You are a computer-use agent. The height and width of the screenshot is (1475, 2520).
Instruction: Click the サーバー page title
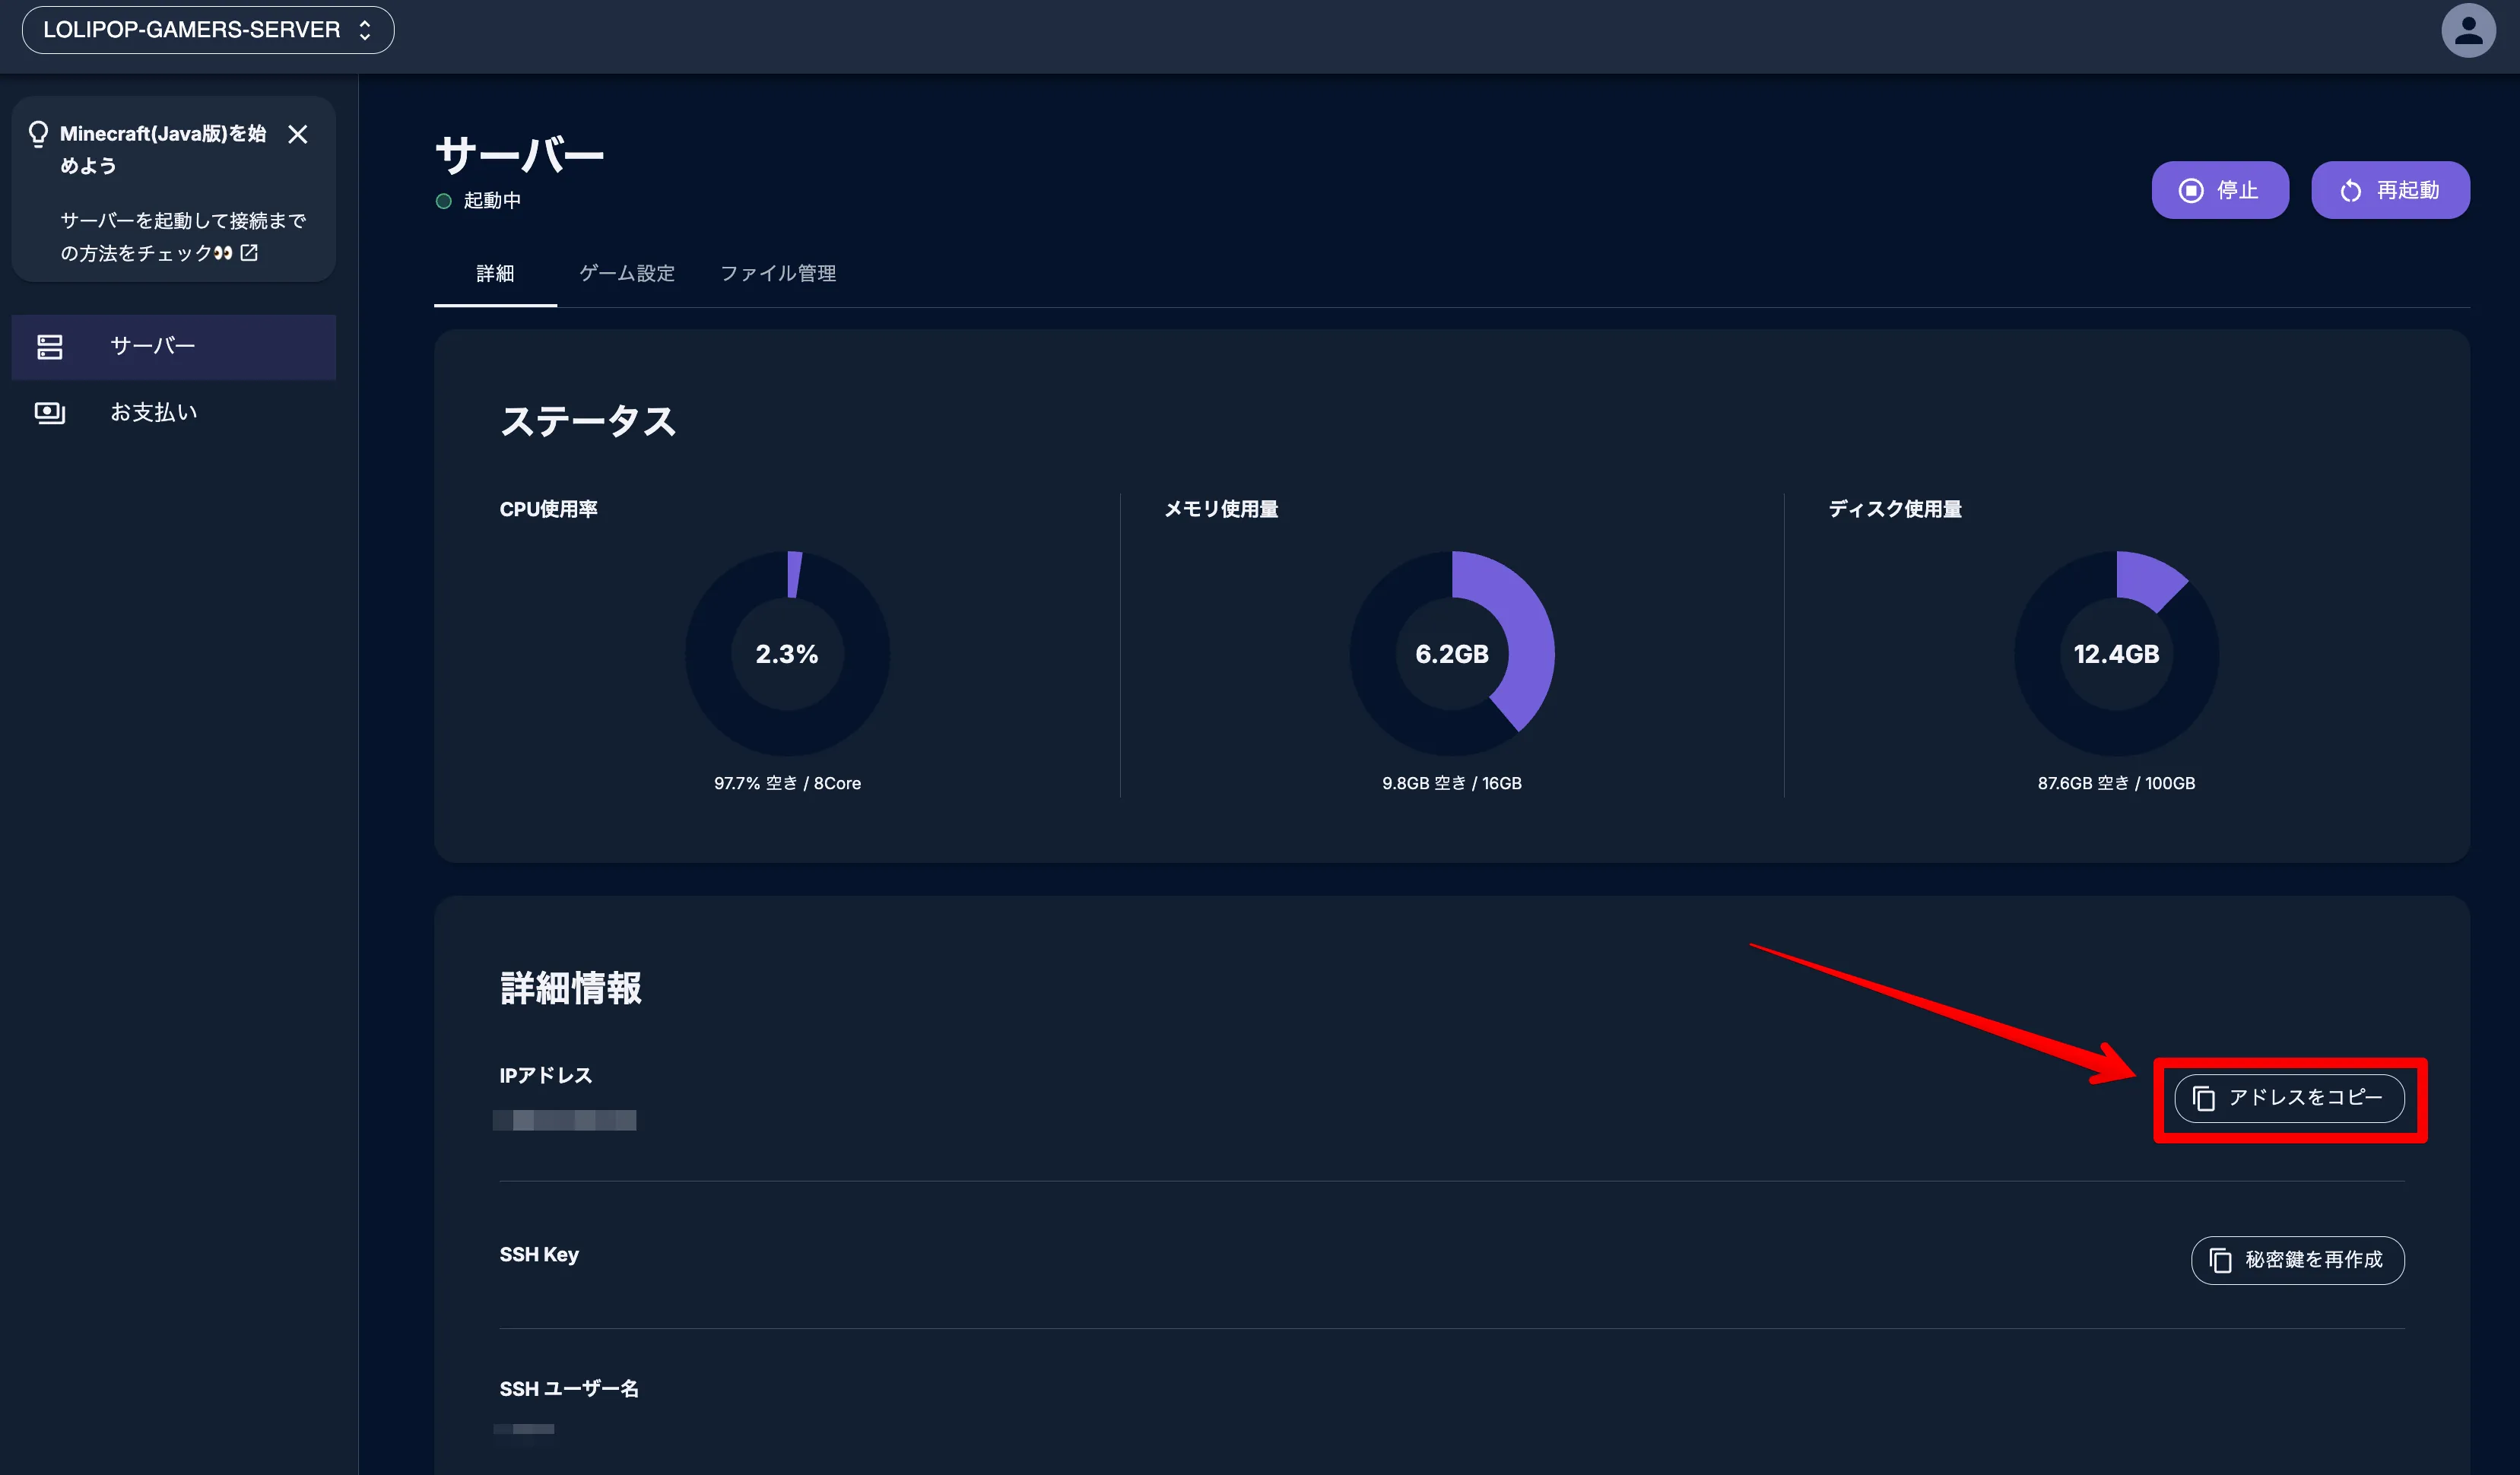tap(519, 155)
